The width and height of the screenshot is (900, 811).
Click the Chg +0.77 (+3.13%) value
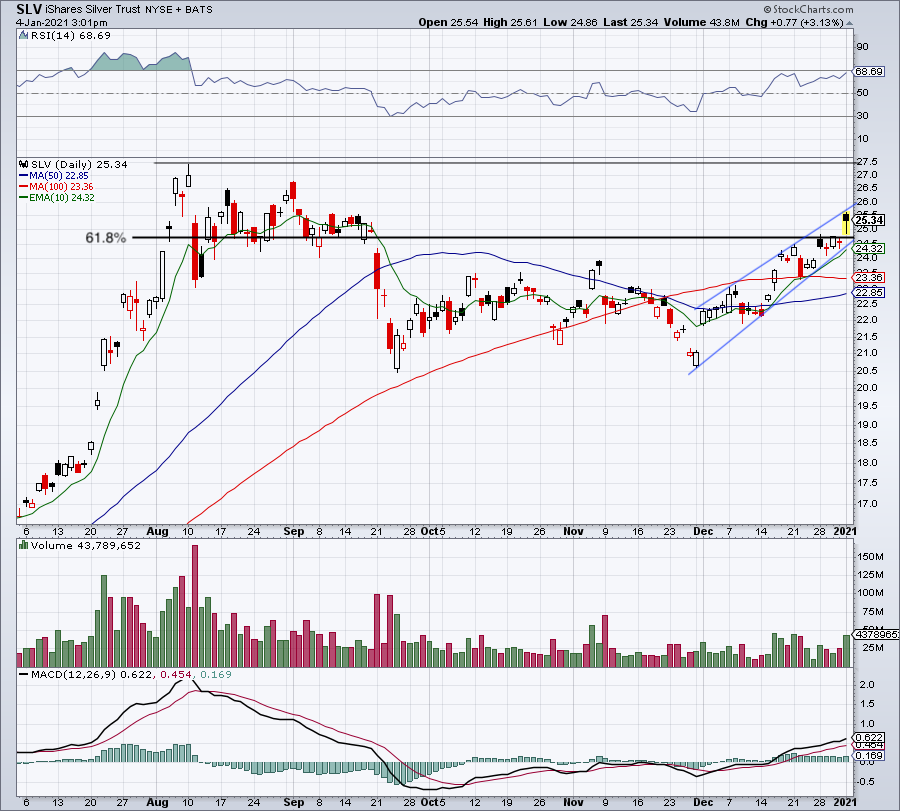(x=794, y=22)
